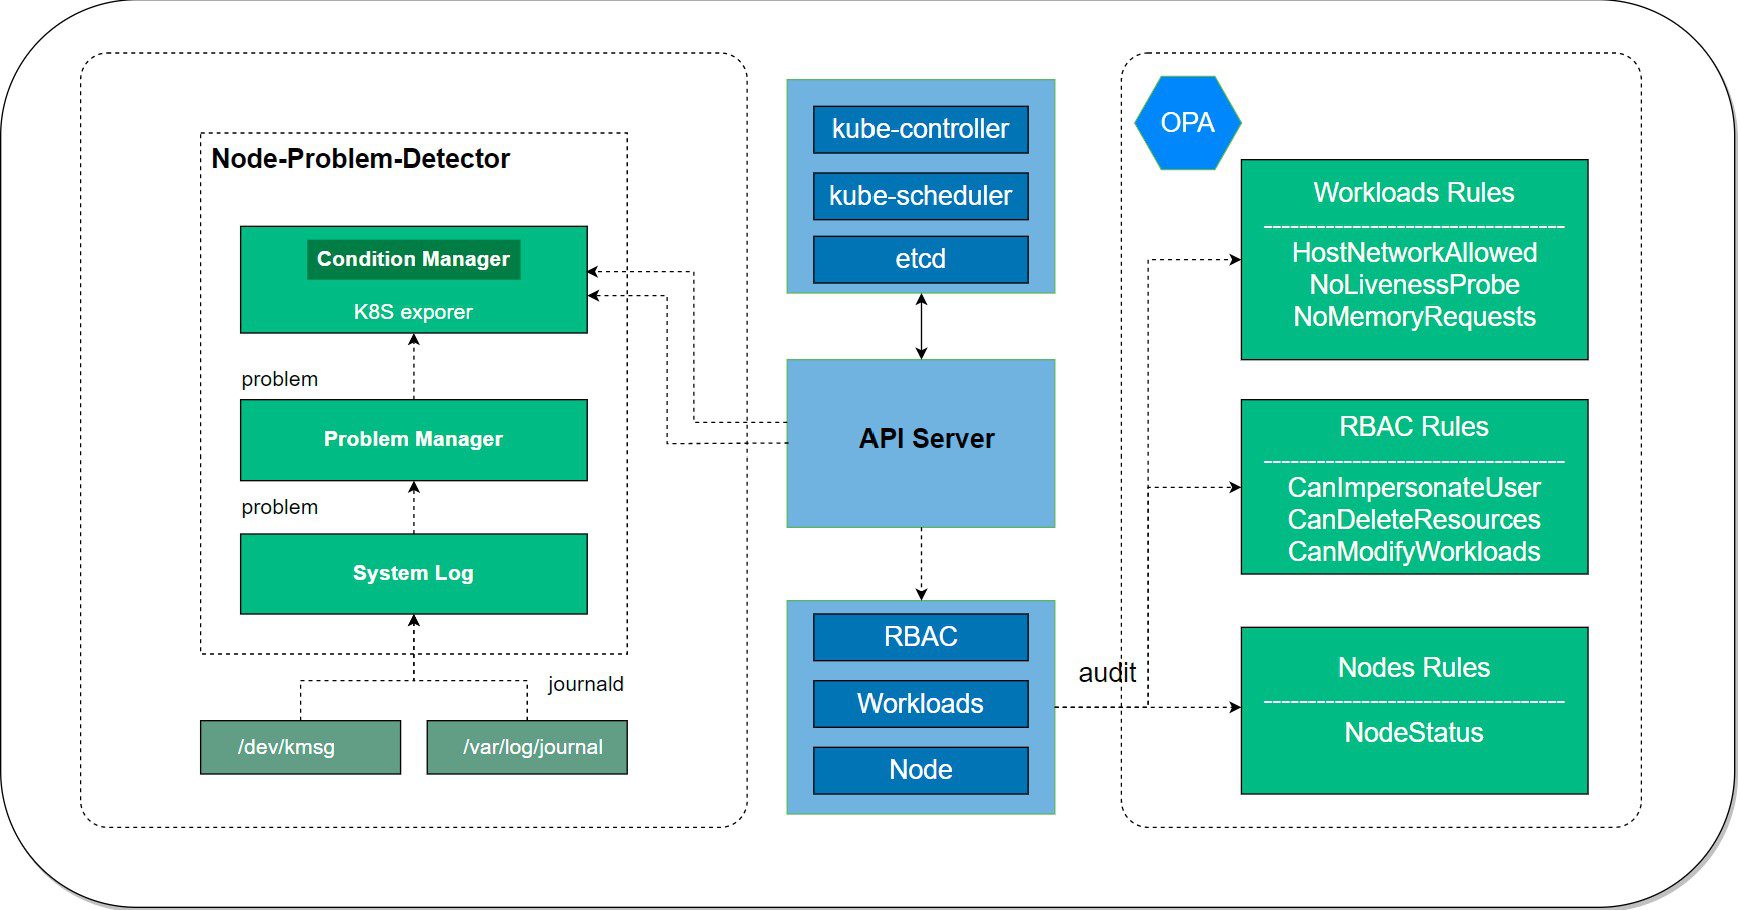Click the RBAC box under API Server
The image size is (1740, 910).
coord(920,637)
